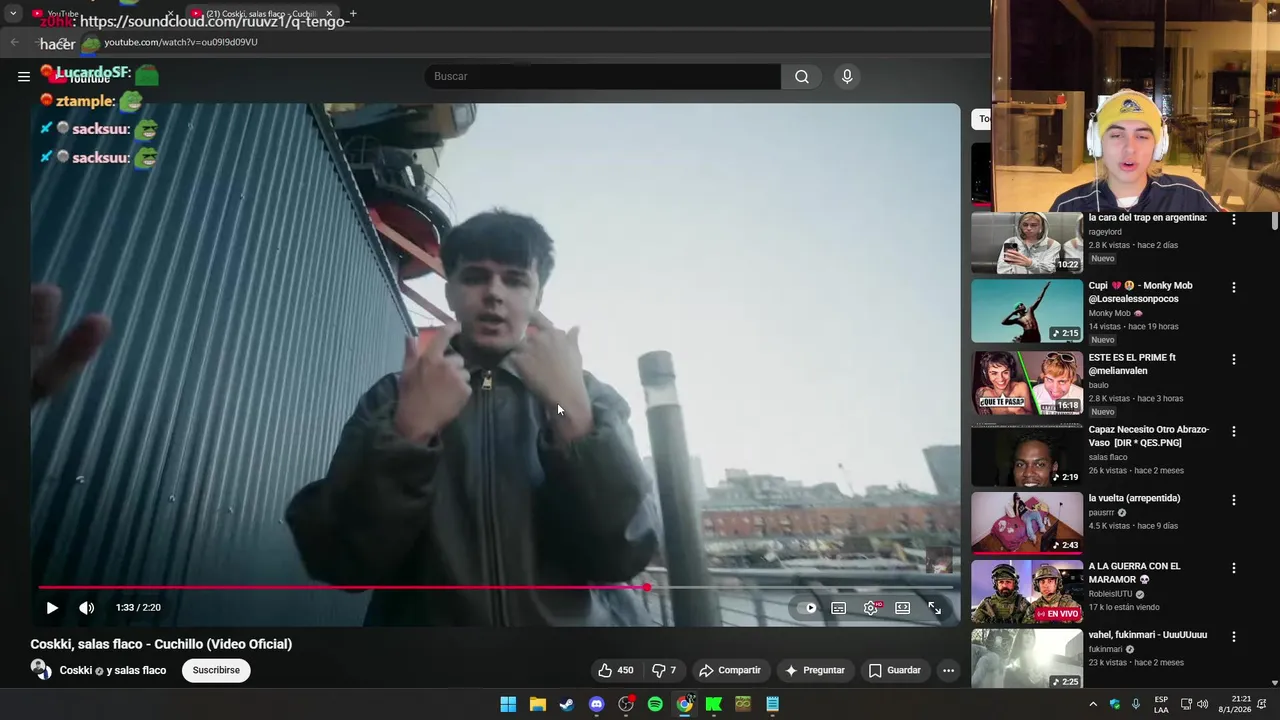Mute the video volume

(x=87, y=607)
